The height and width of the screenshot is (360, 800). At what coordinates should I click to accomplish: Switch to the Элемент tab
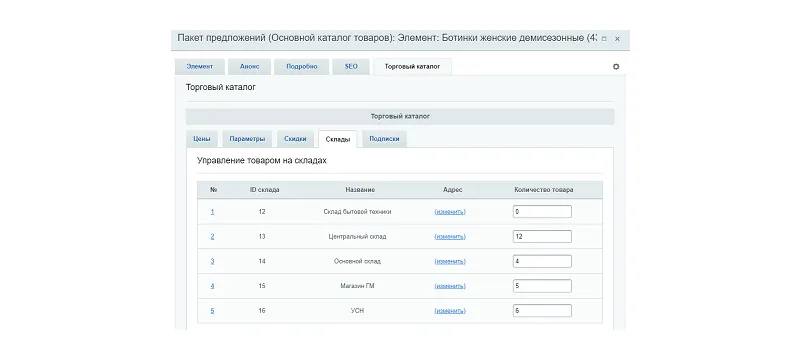tap(199, 67)
